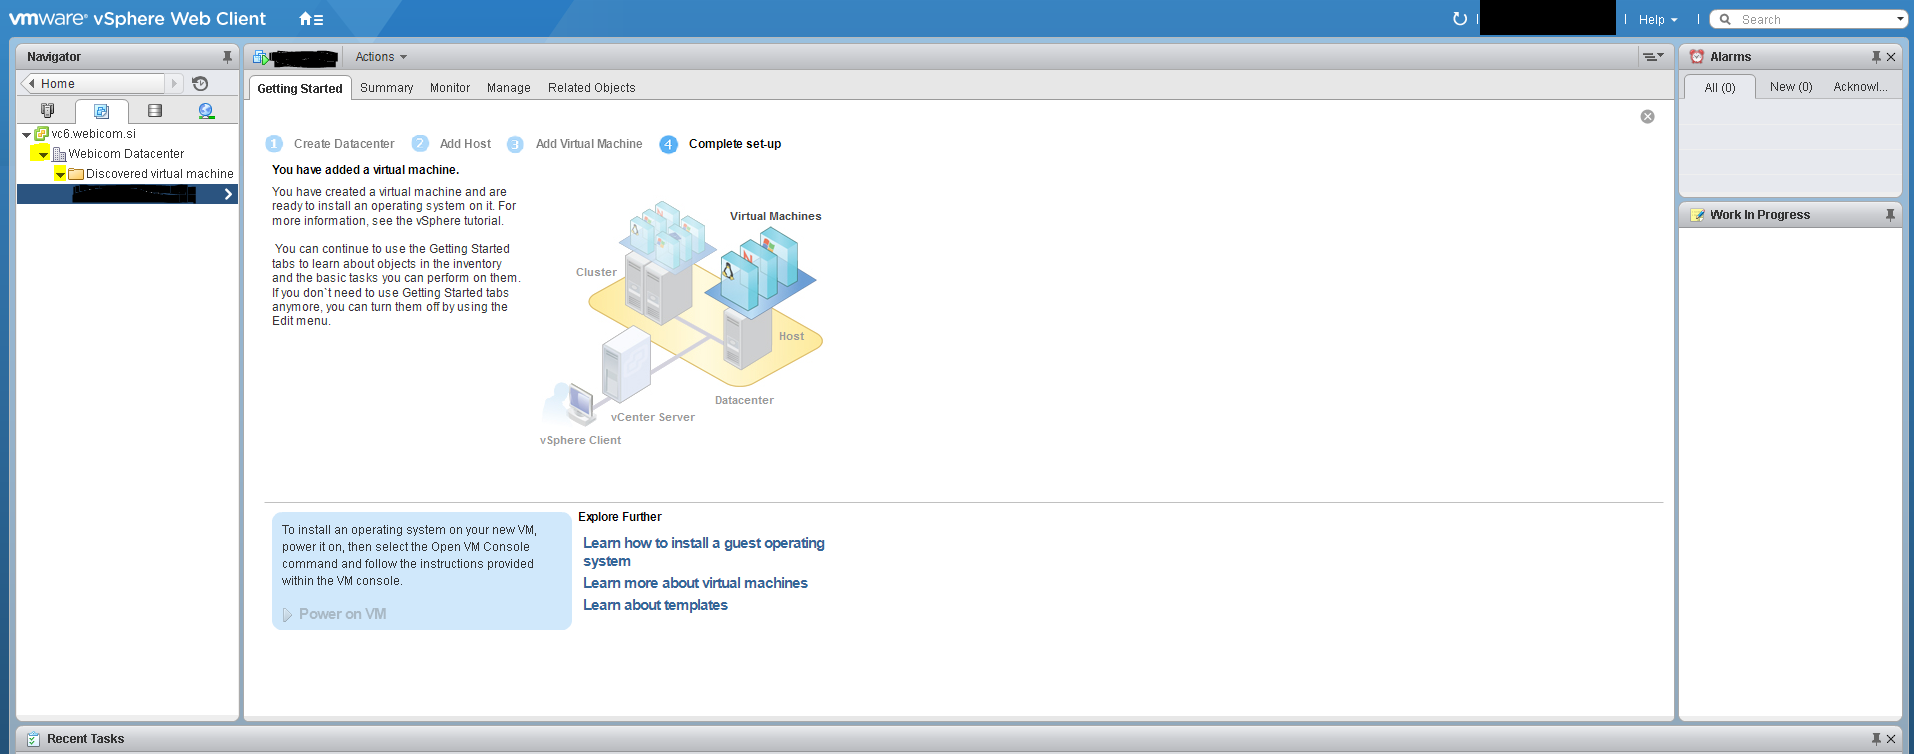Pin the Recent Tasks panel
1914x754 pixels.
pos(1876,739)
